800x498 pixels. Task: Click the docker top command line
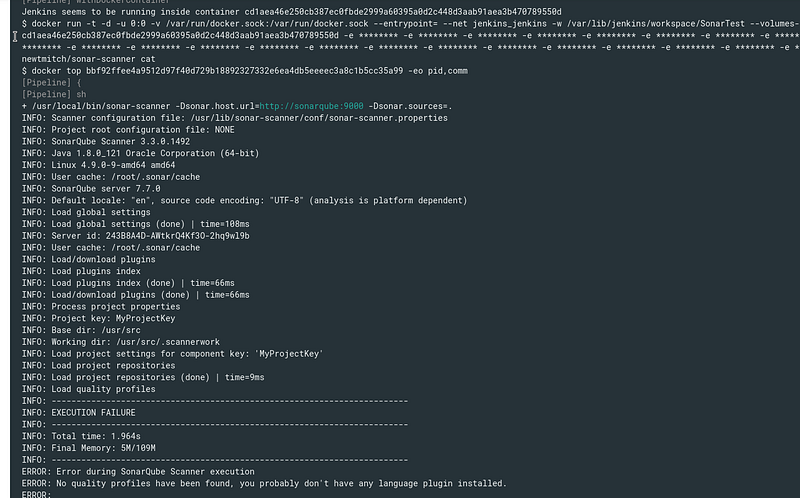pyautogui.click(x=244, y=71)
